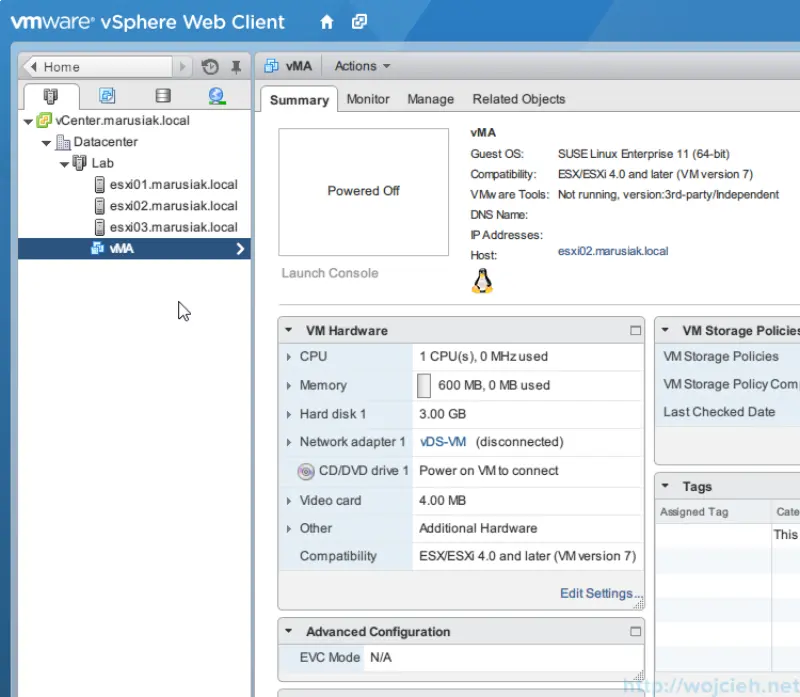
Task: Open the recent objects history icon
Action: point(210,65)
